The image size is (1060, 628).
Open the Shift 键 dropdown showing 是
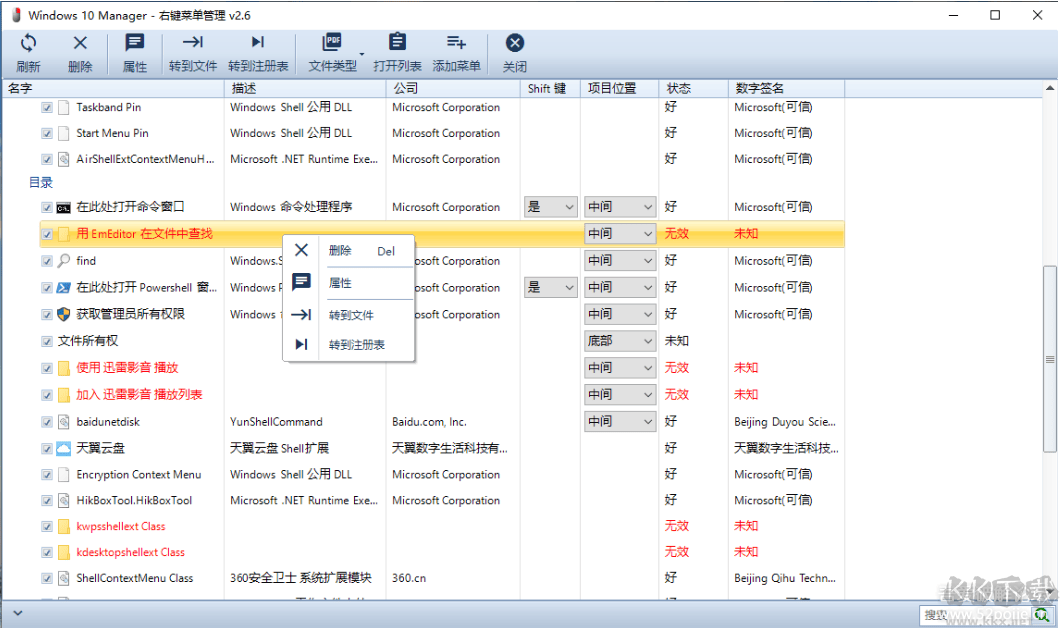550,206
